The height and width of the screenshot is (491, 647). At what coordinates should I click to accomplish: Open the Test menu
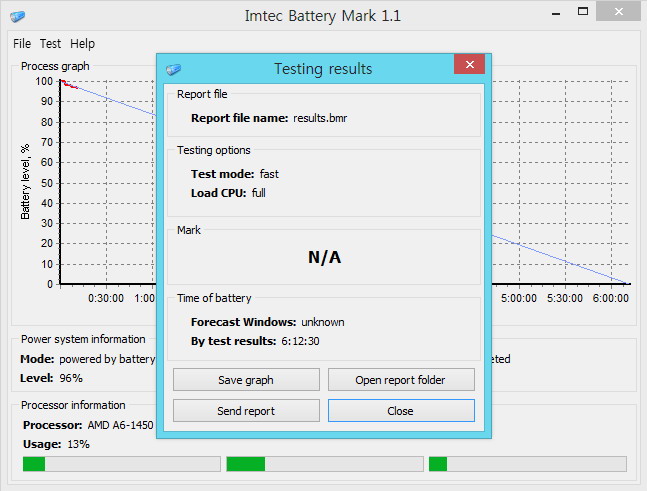[50, 44]
